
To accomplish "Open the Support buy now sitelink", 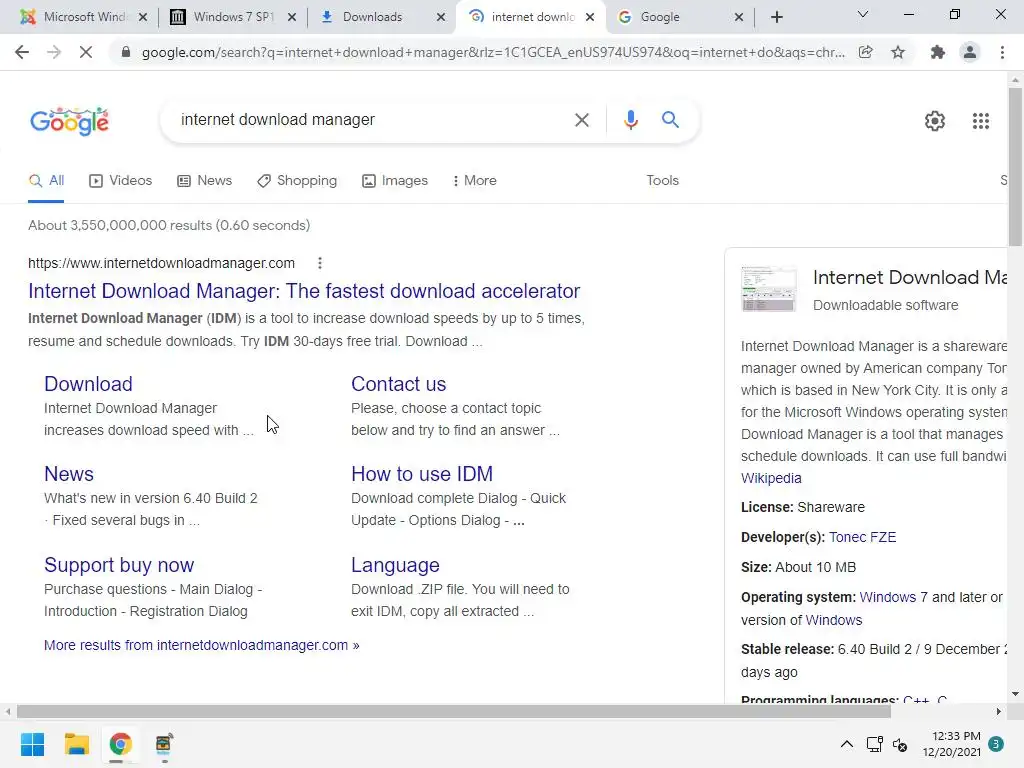I will (119, 565).
